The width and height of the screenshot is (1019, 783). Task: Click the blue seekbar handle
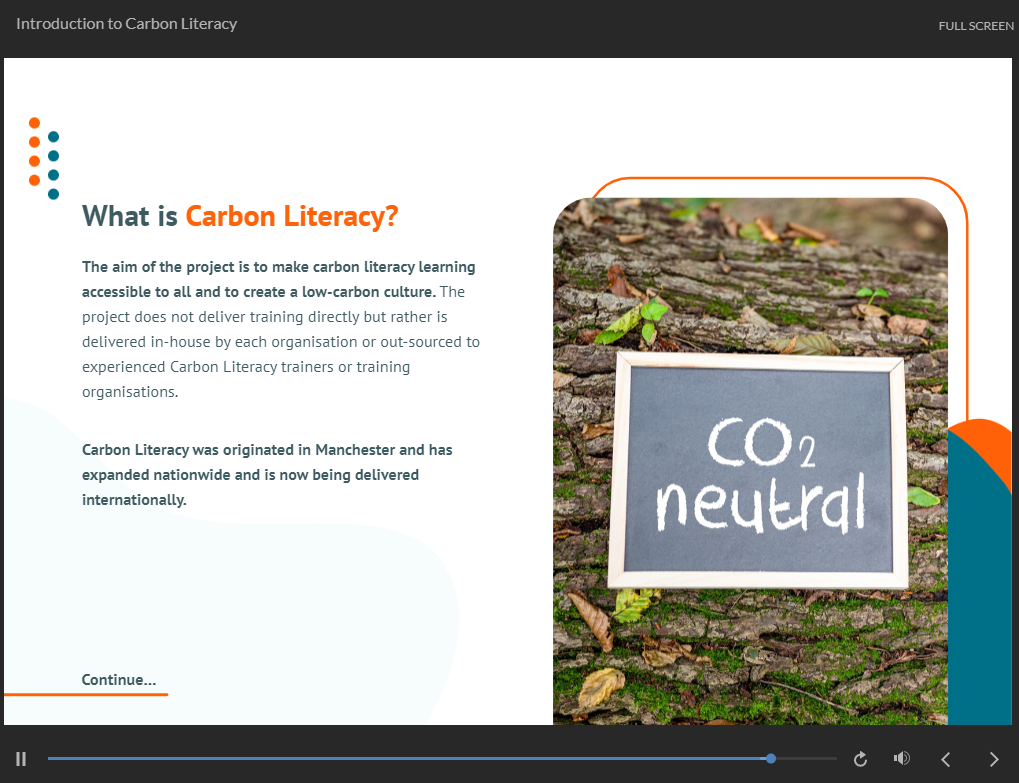(x=771, y=759)
